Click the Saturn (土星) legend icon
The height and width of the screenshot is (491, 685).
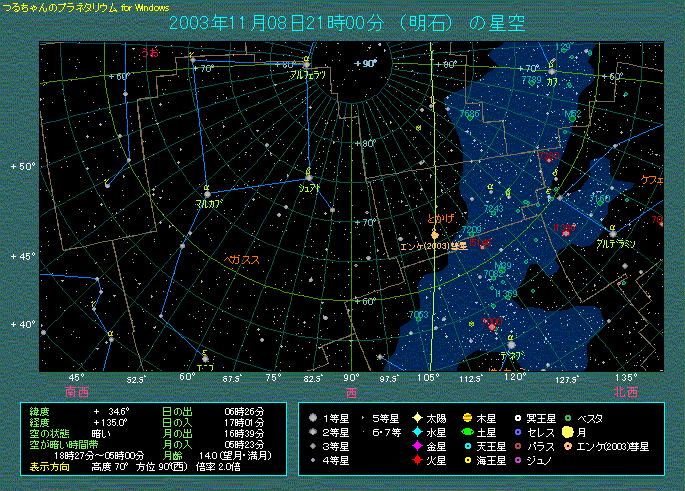[468, 432]
